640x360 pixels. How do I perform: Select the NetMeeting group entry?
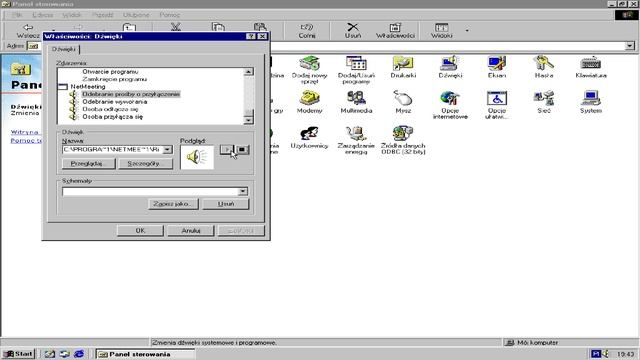[x=87, y=87]
